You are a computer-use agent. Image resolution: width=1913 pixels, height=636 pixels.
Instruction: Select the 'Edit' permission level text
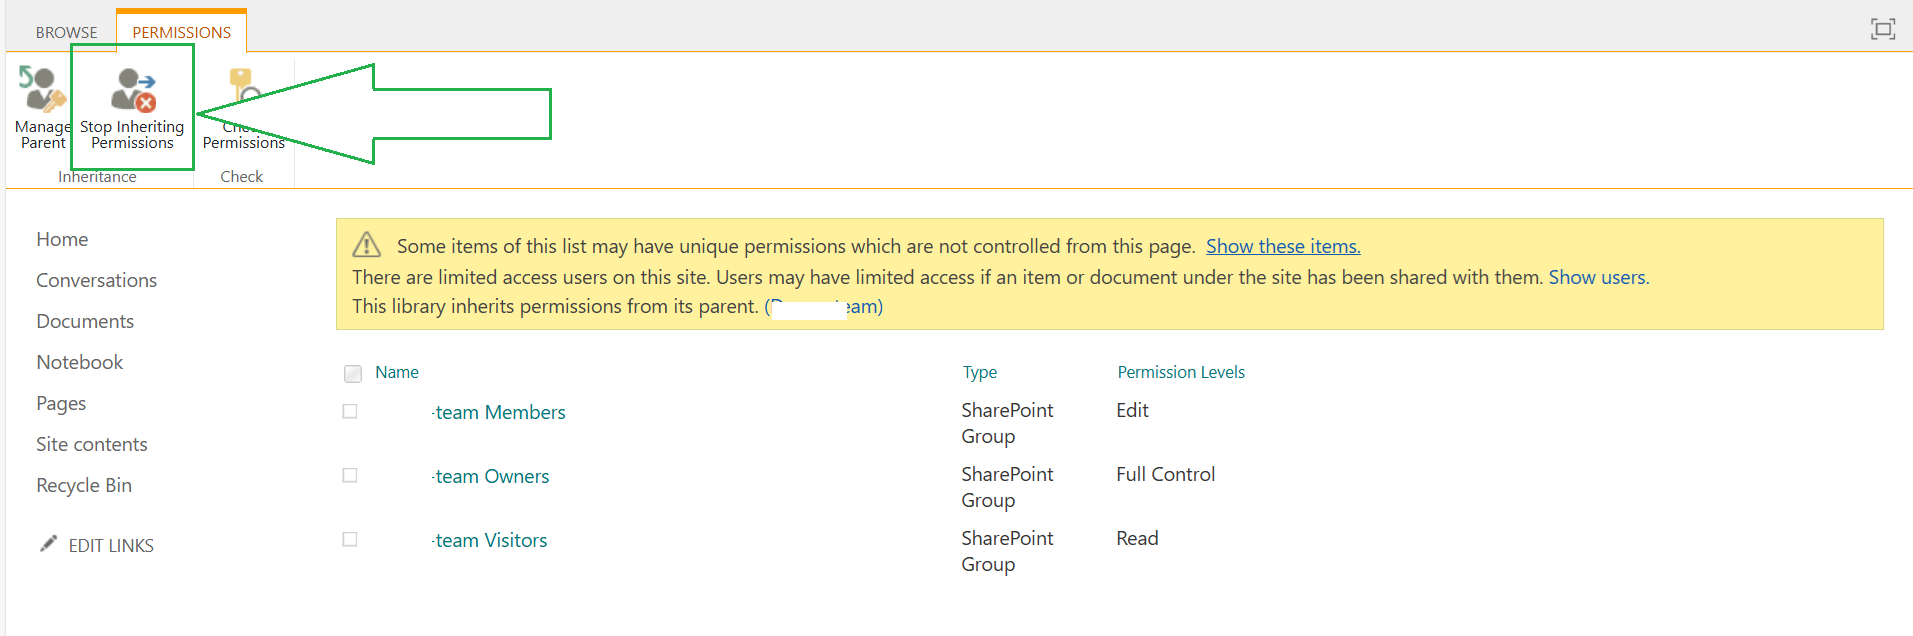(1133, 410)
